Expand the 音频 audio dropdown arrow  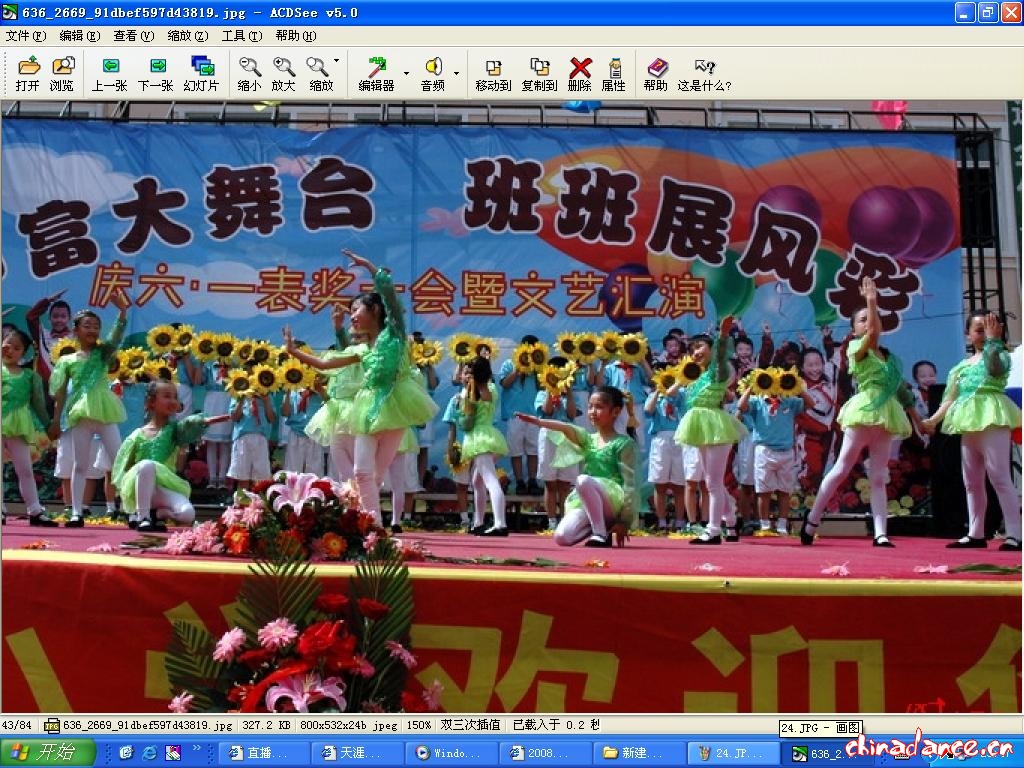456,73
